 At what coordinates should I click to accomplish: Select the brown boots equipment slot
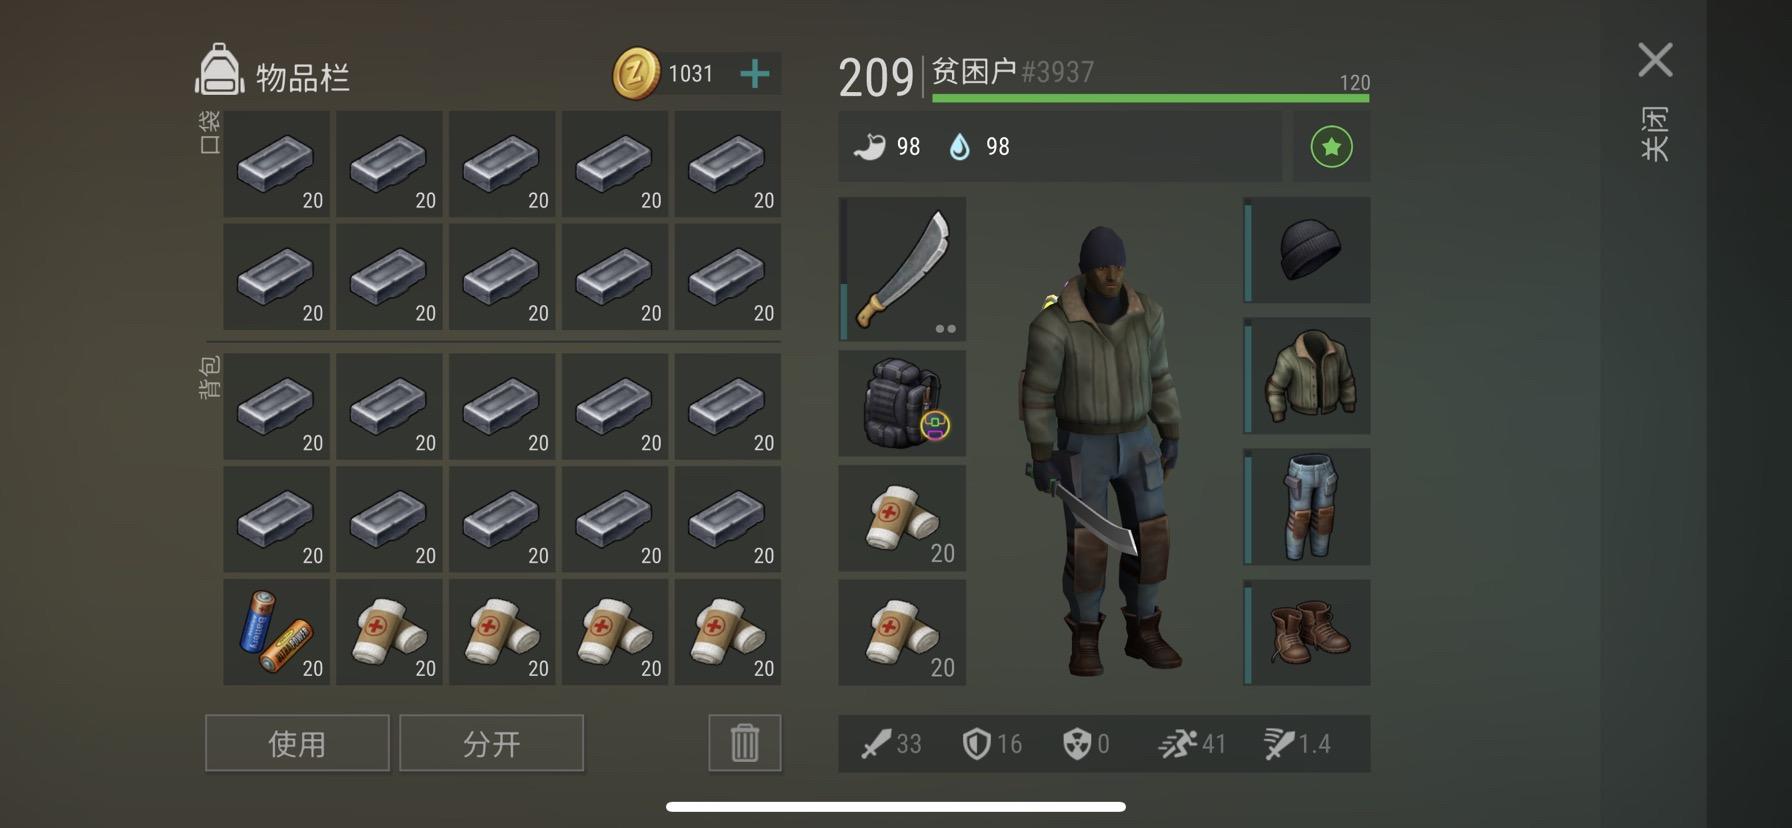click(1307, 632)
